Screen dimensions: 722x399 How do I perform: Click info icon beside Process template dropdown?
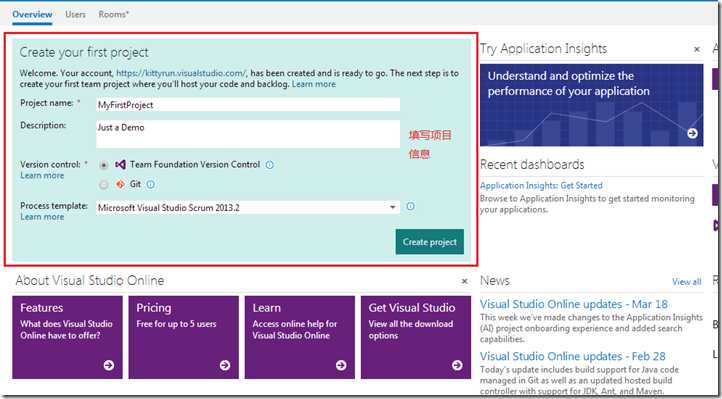(x=410, y=206)
